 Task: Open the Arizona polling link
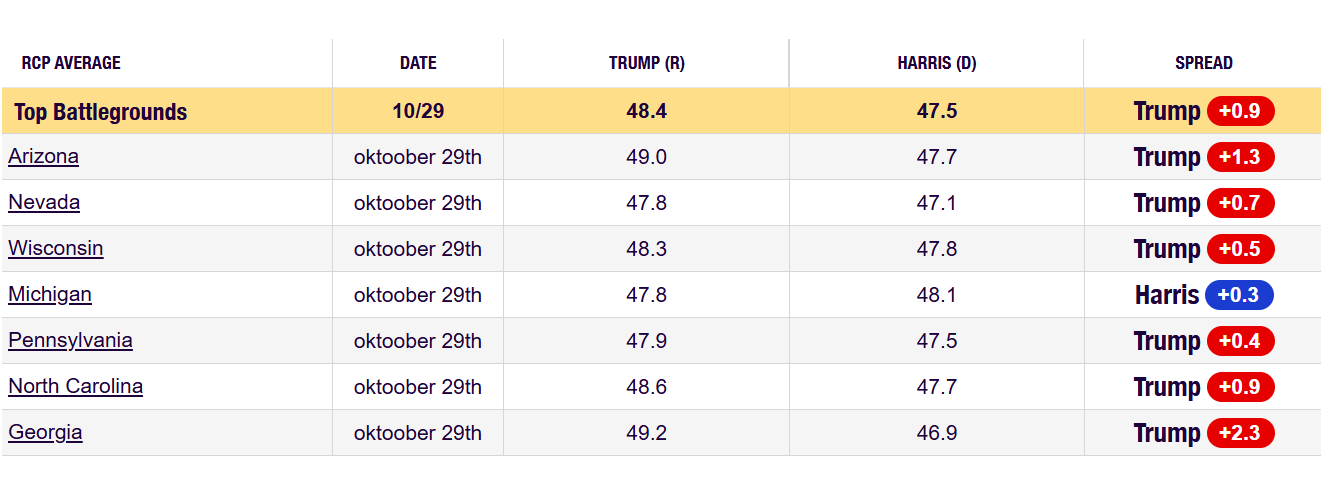pyautogui.click(x=43, y=156)
